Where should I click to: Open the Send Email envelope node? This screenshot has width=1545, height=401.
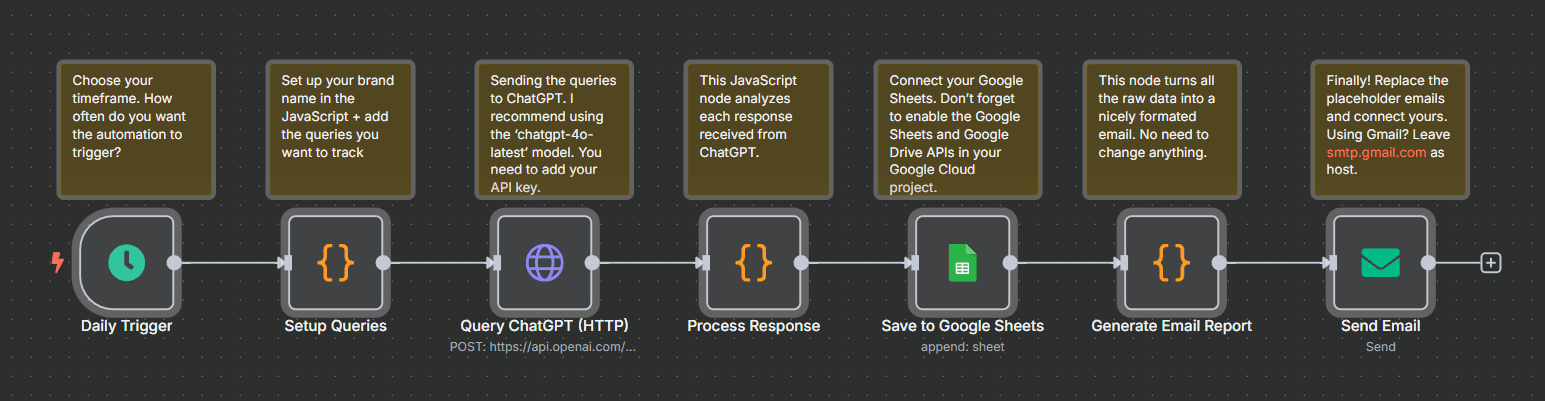point(1381,263)
